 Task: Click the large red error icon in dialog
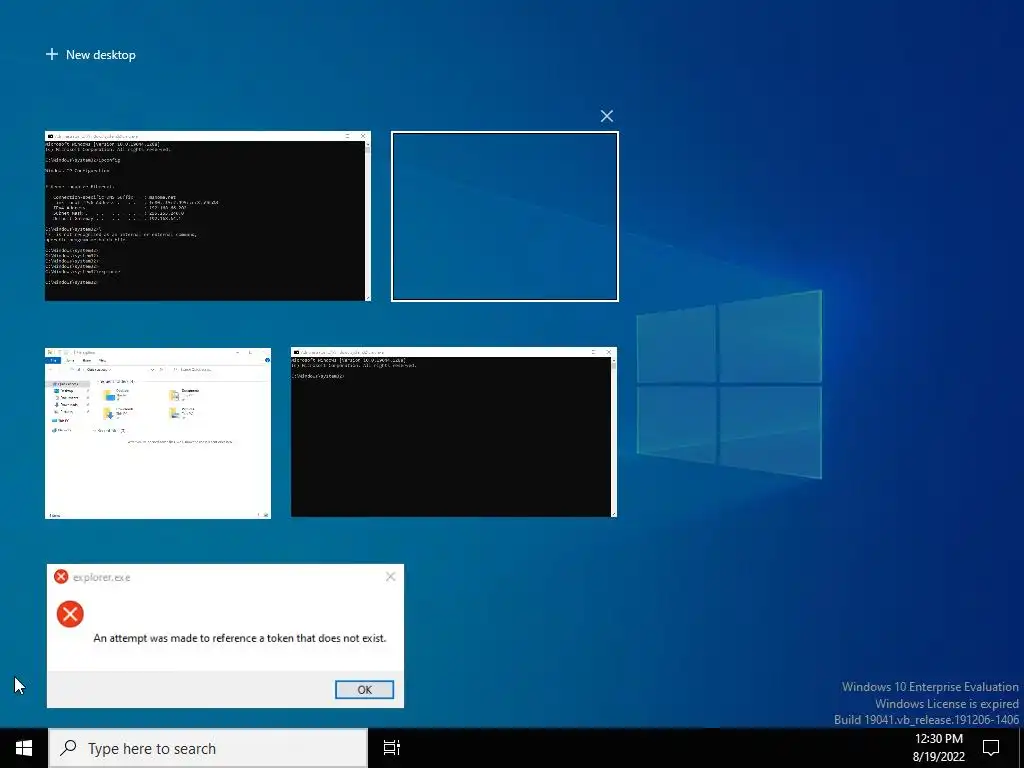point(70,614)
